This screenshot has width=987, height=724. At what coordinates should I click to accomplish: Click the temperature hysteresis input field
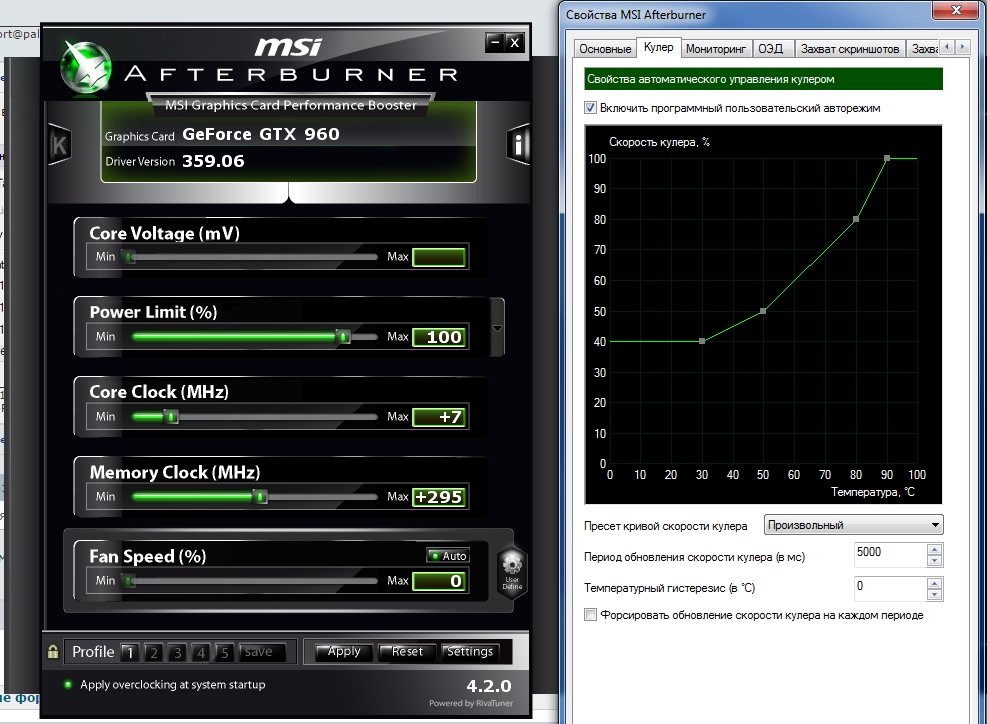click(890, 589)
